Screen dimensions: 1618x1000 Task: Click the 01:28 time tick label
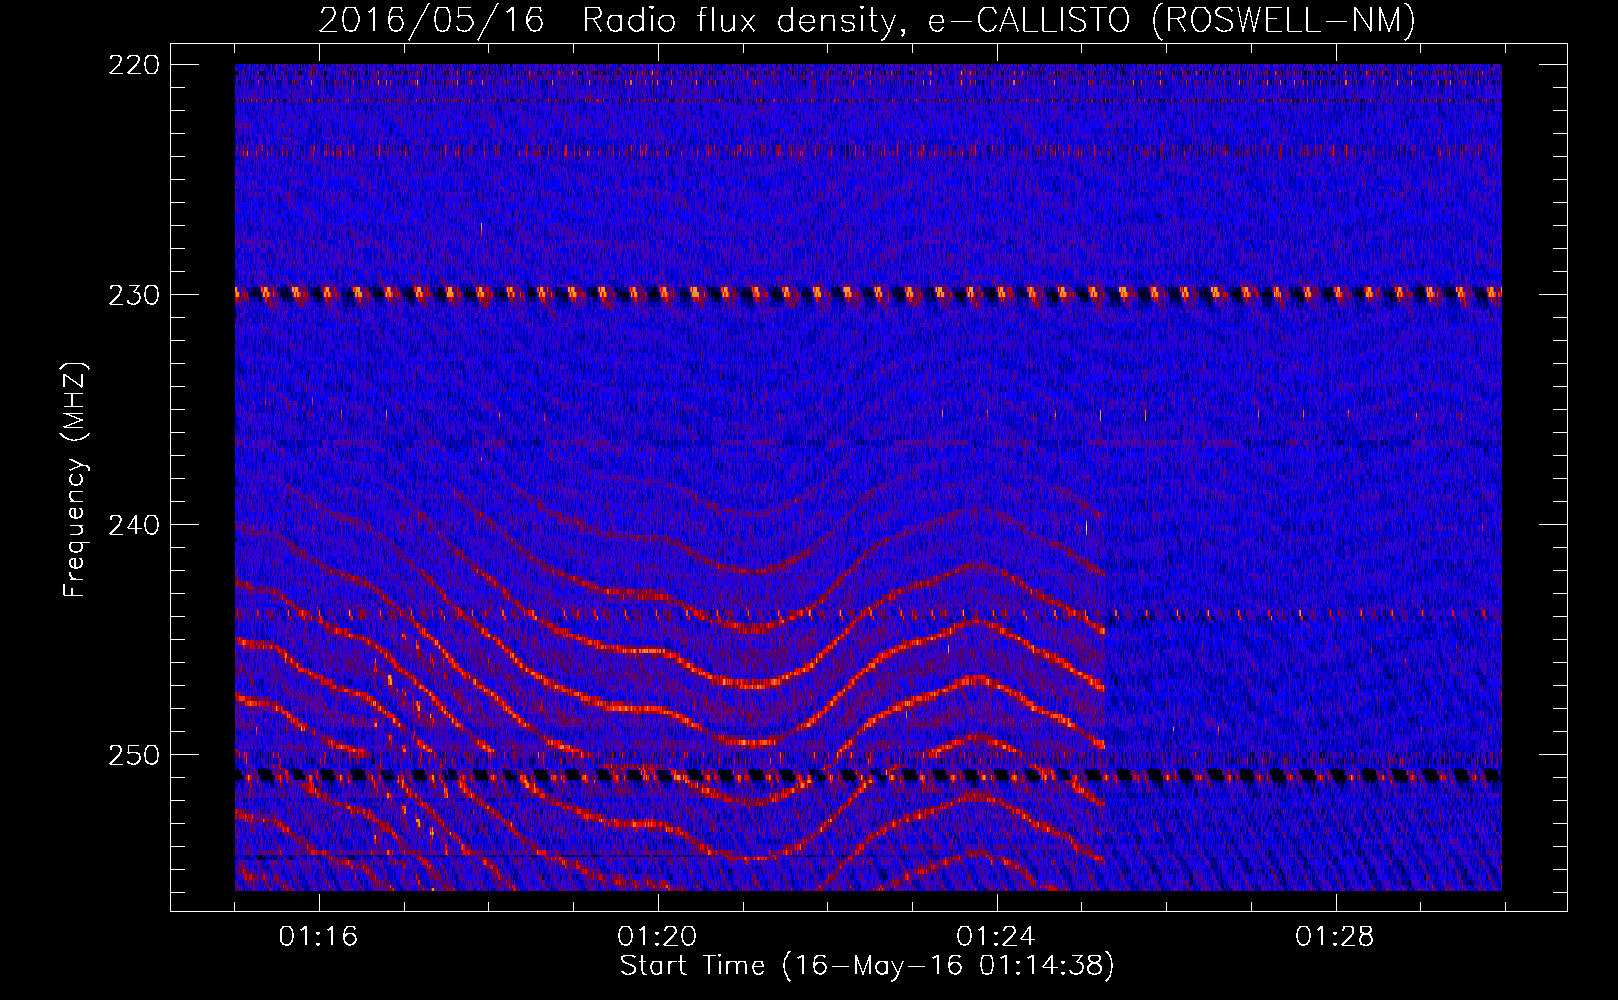[1335, 936]
